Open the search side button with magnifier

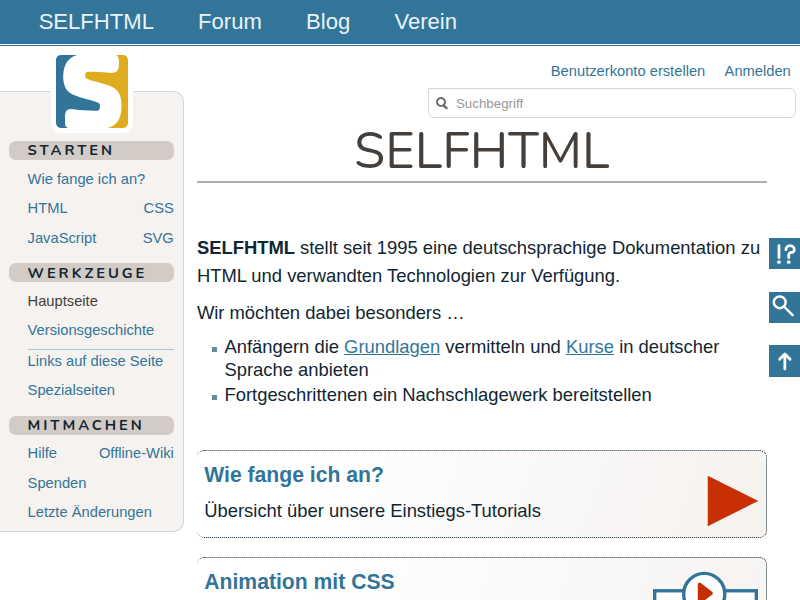click(x=785, y=307)
